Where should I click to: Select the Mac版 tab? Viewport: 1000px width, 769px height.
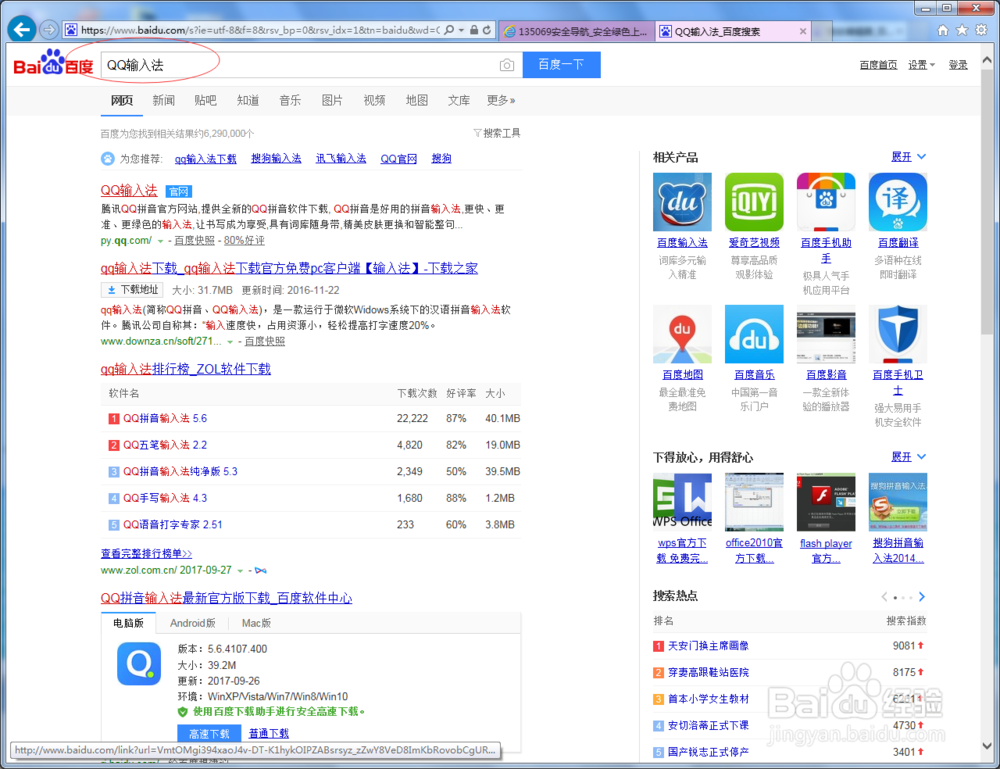click(256, 624)
